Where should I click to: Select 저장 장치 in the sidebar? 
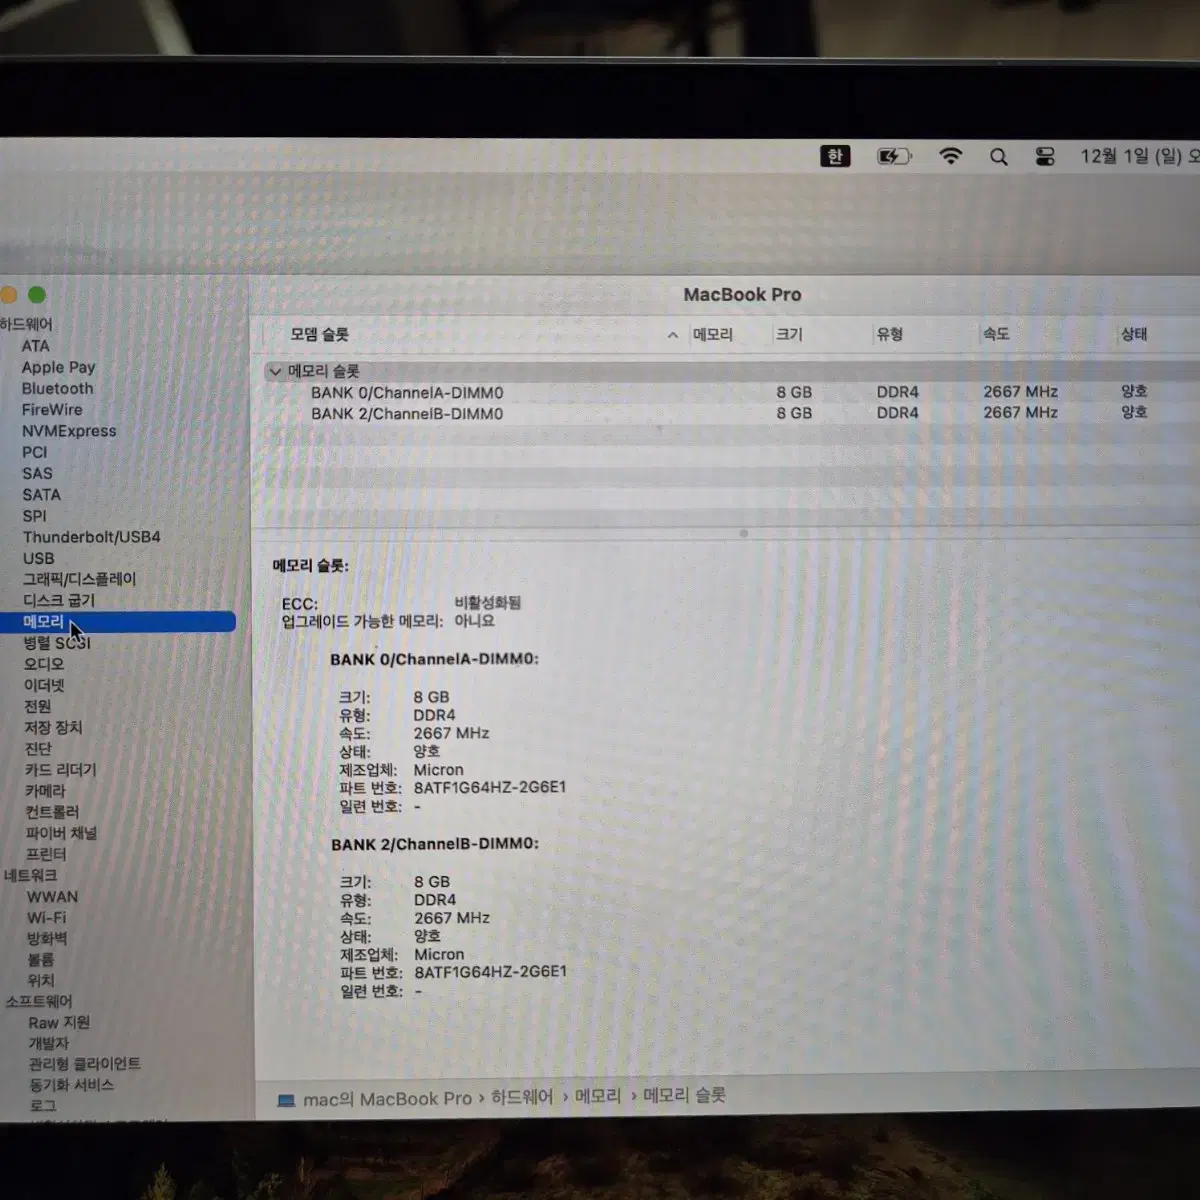[x=53, y=727]
